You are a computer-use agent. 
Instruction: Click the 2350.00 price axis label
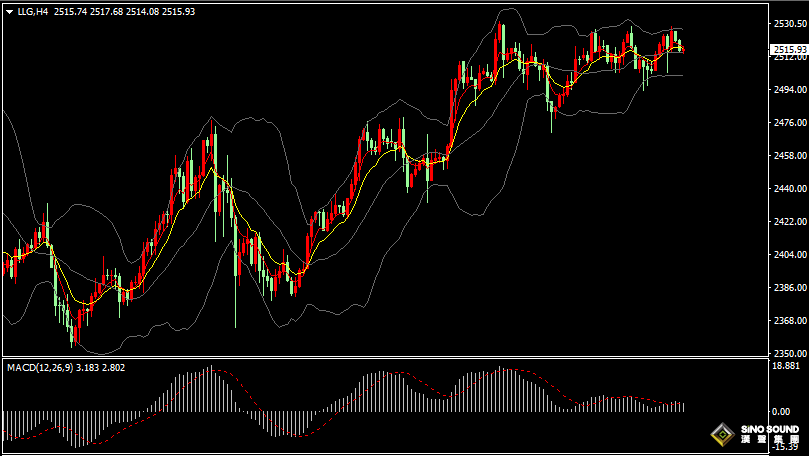coord(788,354)
